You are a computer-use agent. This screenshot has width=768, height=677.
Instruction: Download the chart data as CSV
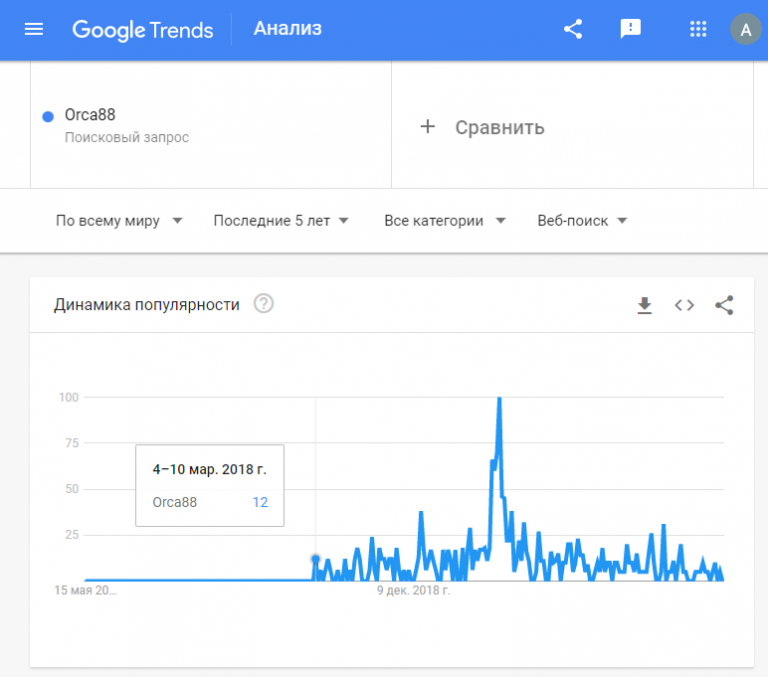click(x=645, y=305)
